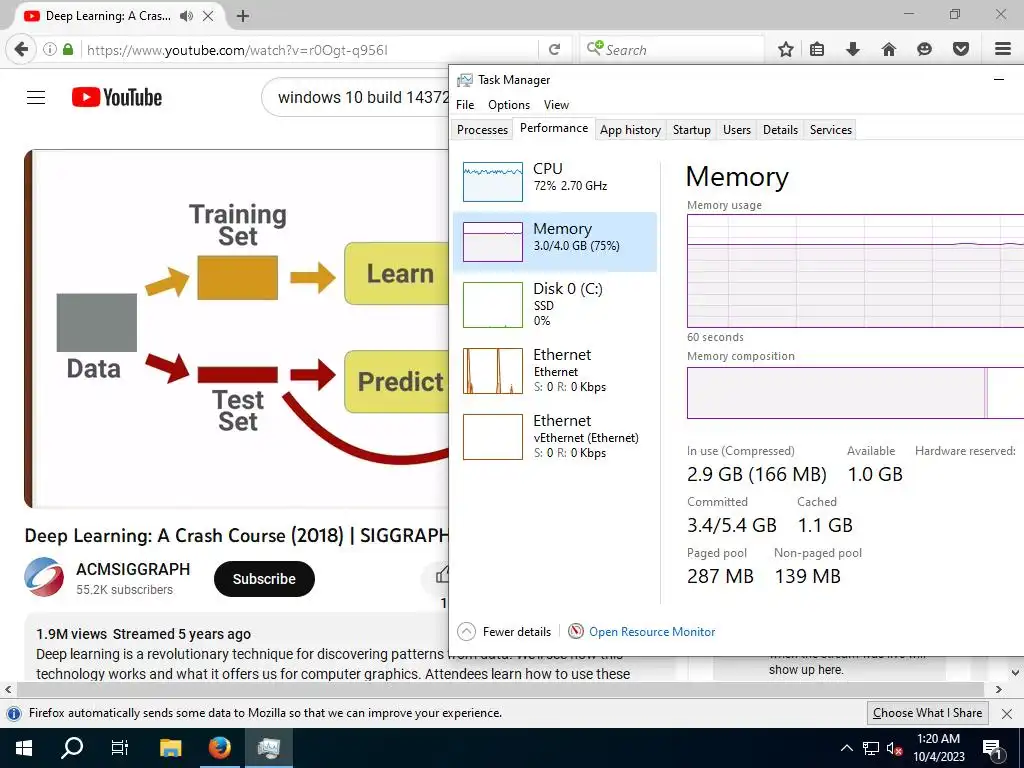Dismiss the Firefox data notification bar
The width and height of the screenshot is (1024, 768).
pyautogui.click(x=1007, y=714)
